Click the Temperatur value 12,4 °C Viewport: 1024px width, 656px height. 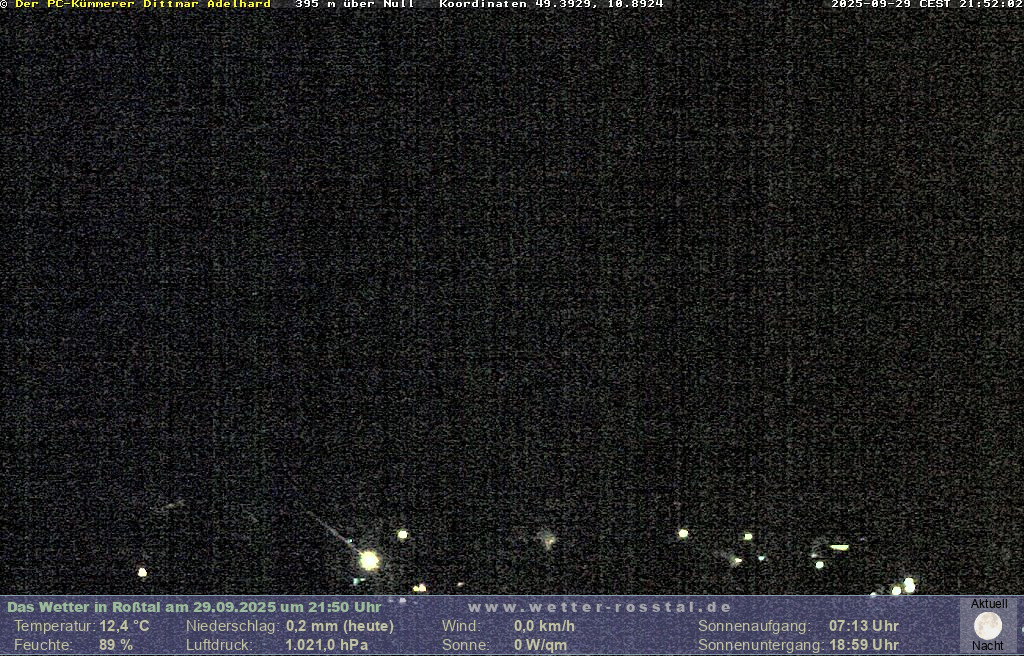click(x=124, y=626)
